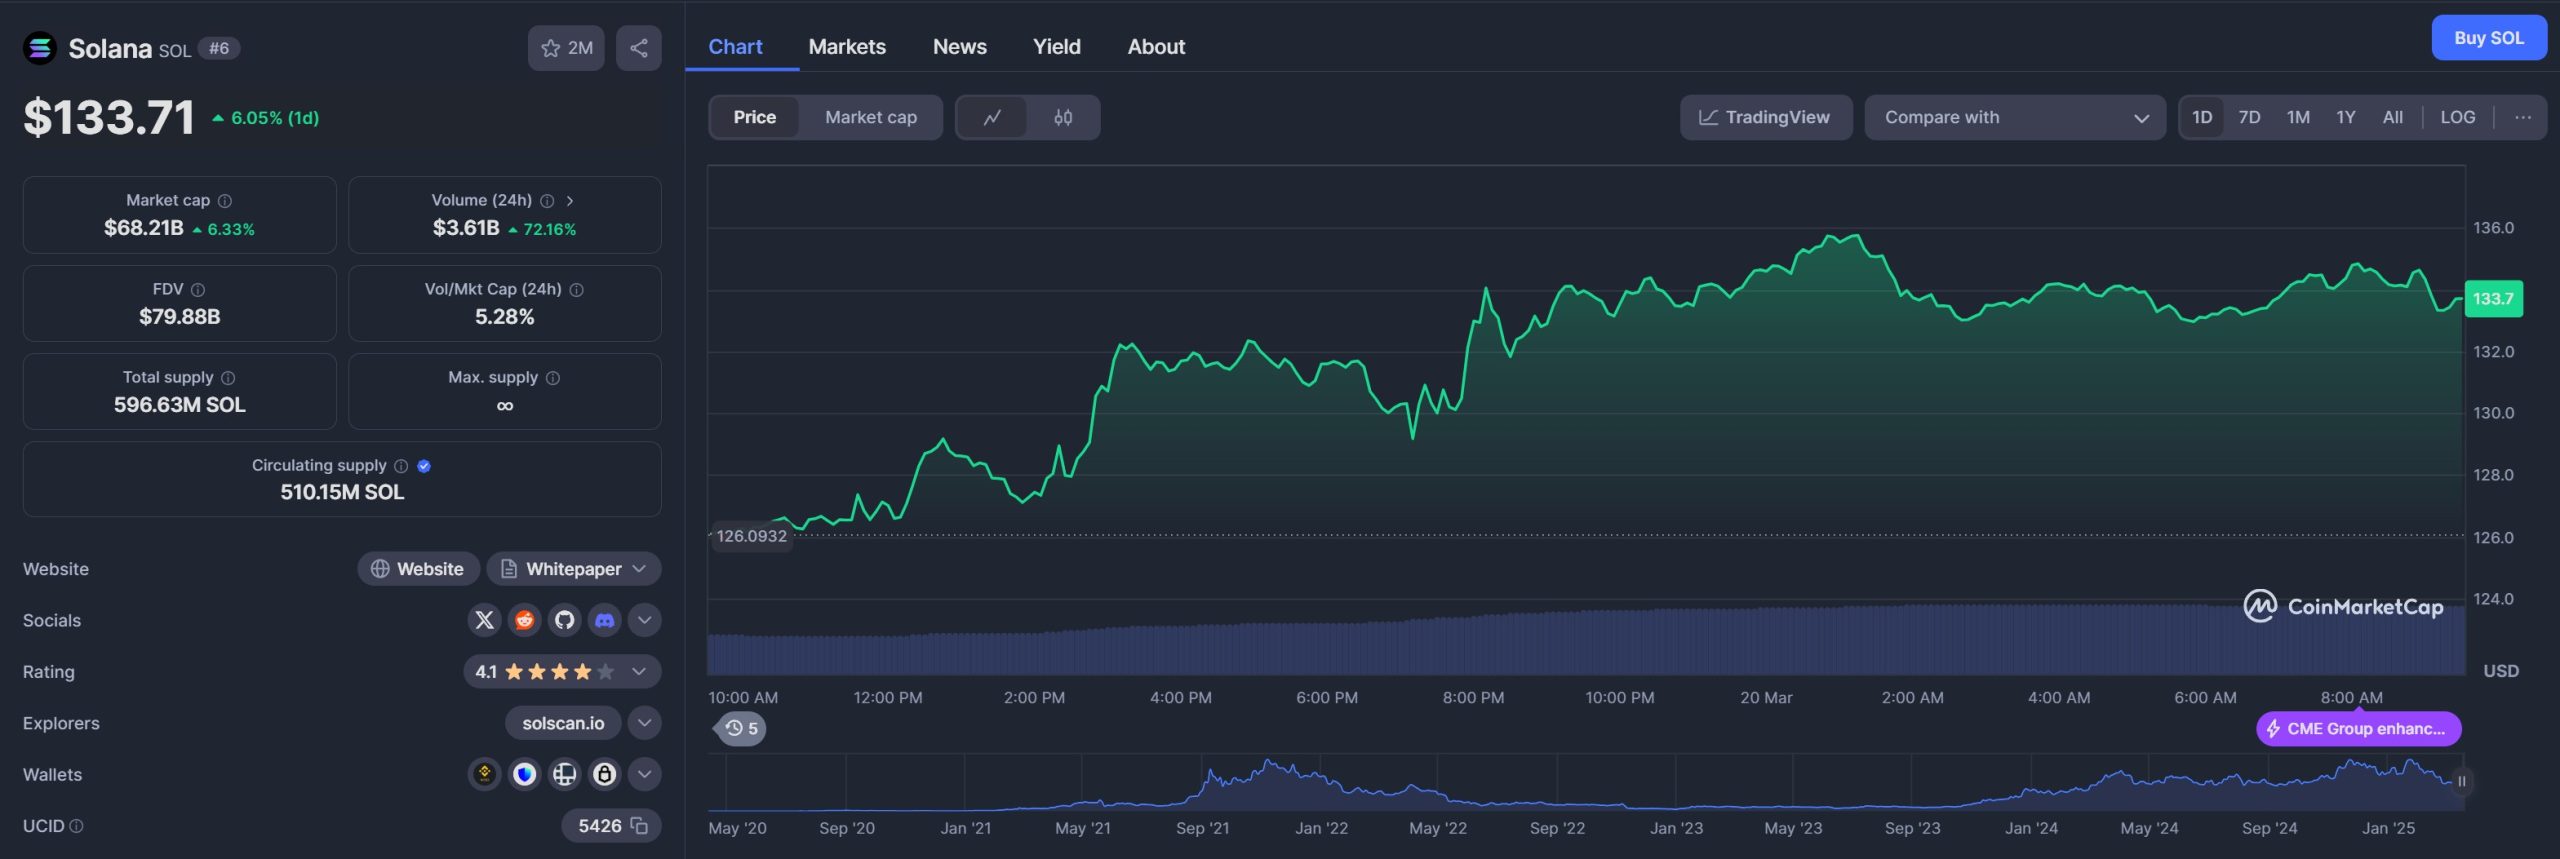The image size is (2560, 859).
Task: Copy the UCID 5426 value
Action: click(x=639, y=826)
